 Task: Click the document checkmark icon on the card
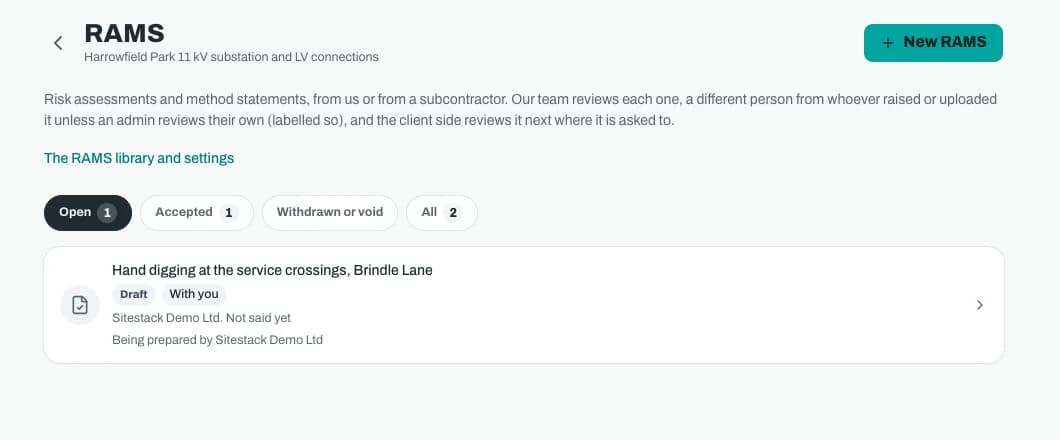80,305
